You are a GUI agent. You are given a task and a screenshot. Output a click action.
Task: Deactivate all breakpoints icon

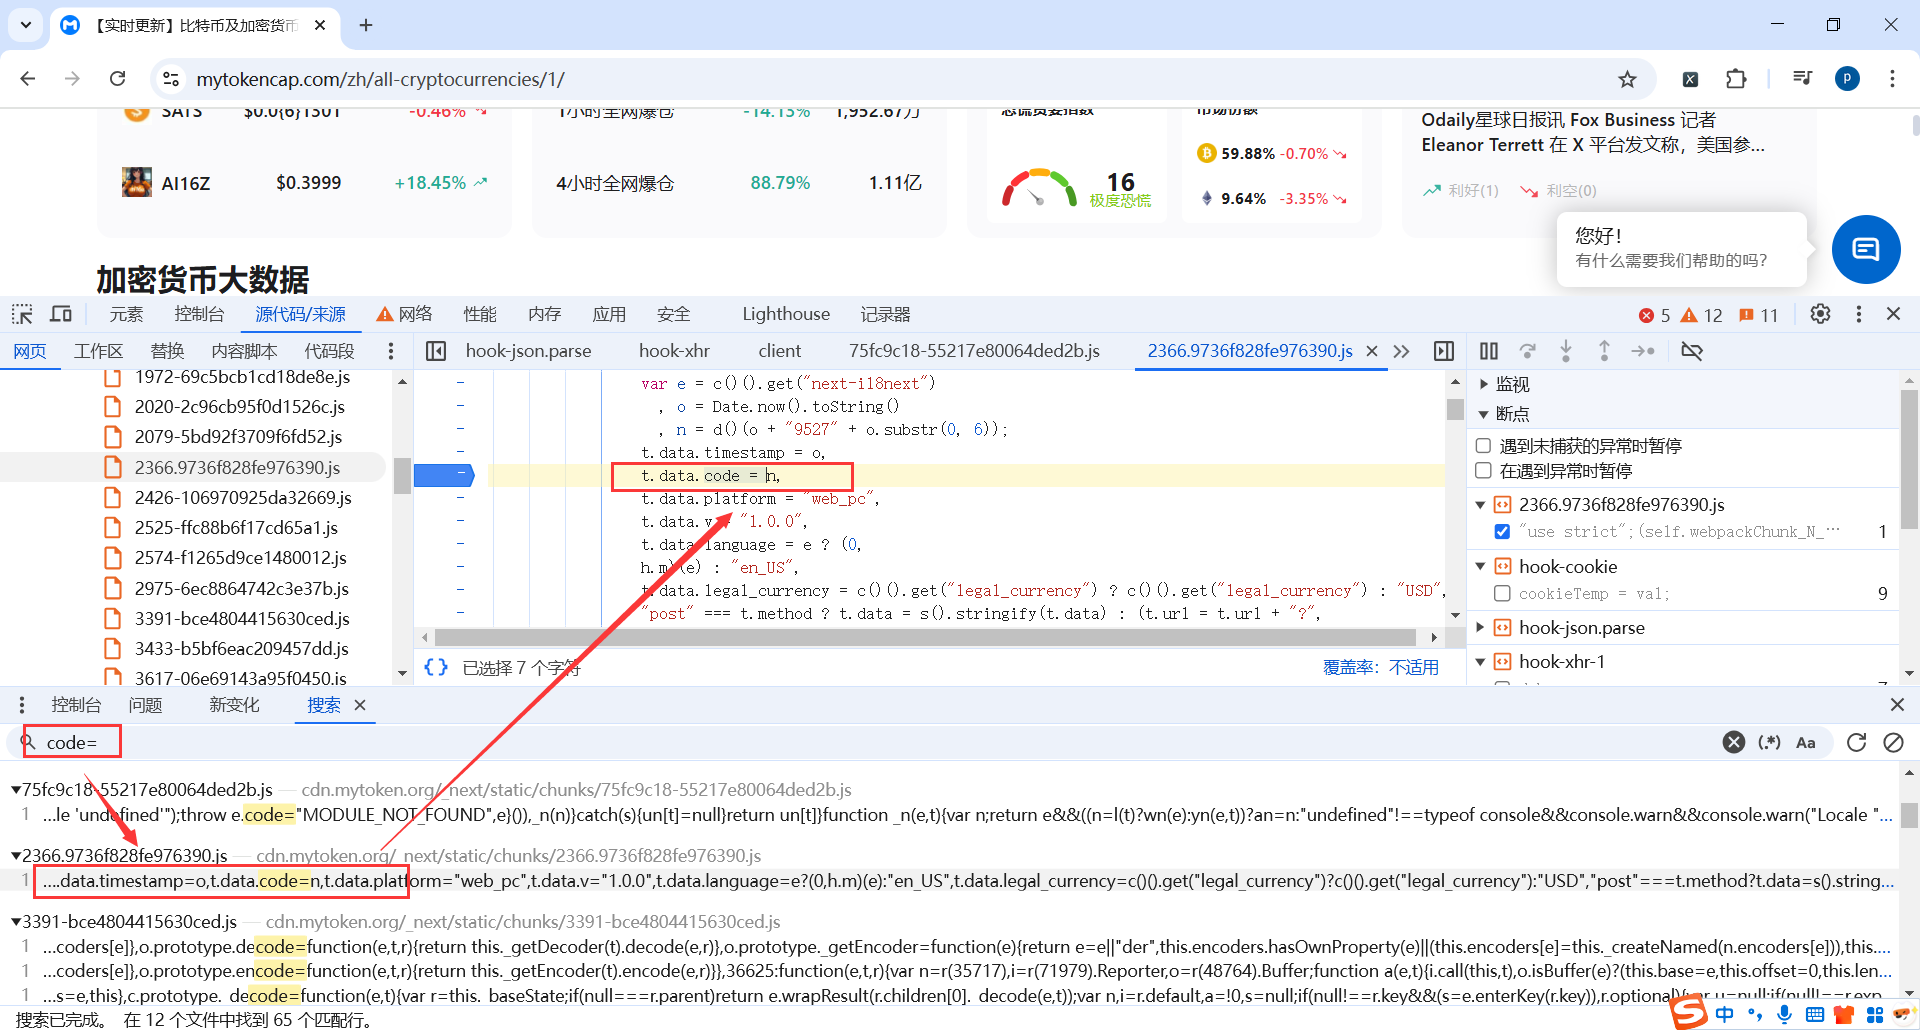[x=1692, y=351]
